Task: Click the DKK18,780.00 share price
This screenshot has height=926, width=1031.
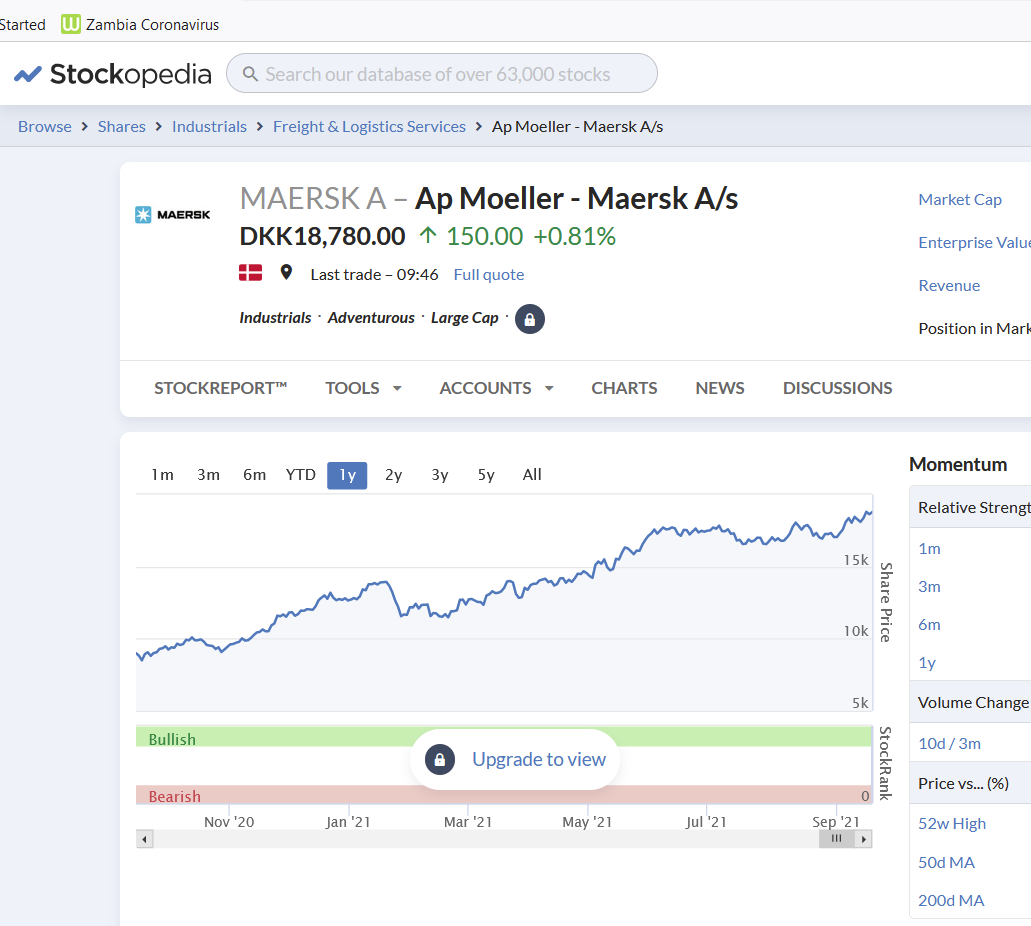Action: [x=322, y=236]
